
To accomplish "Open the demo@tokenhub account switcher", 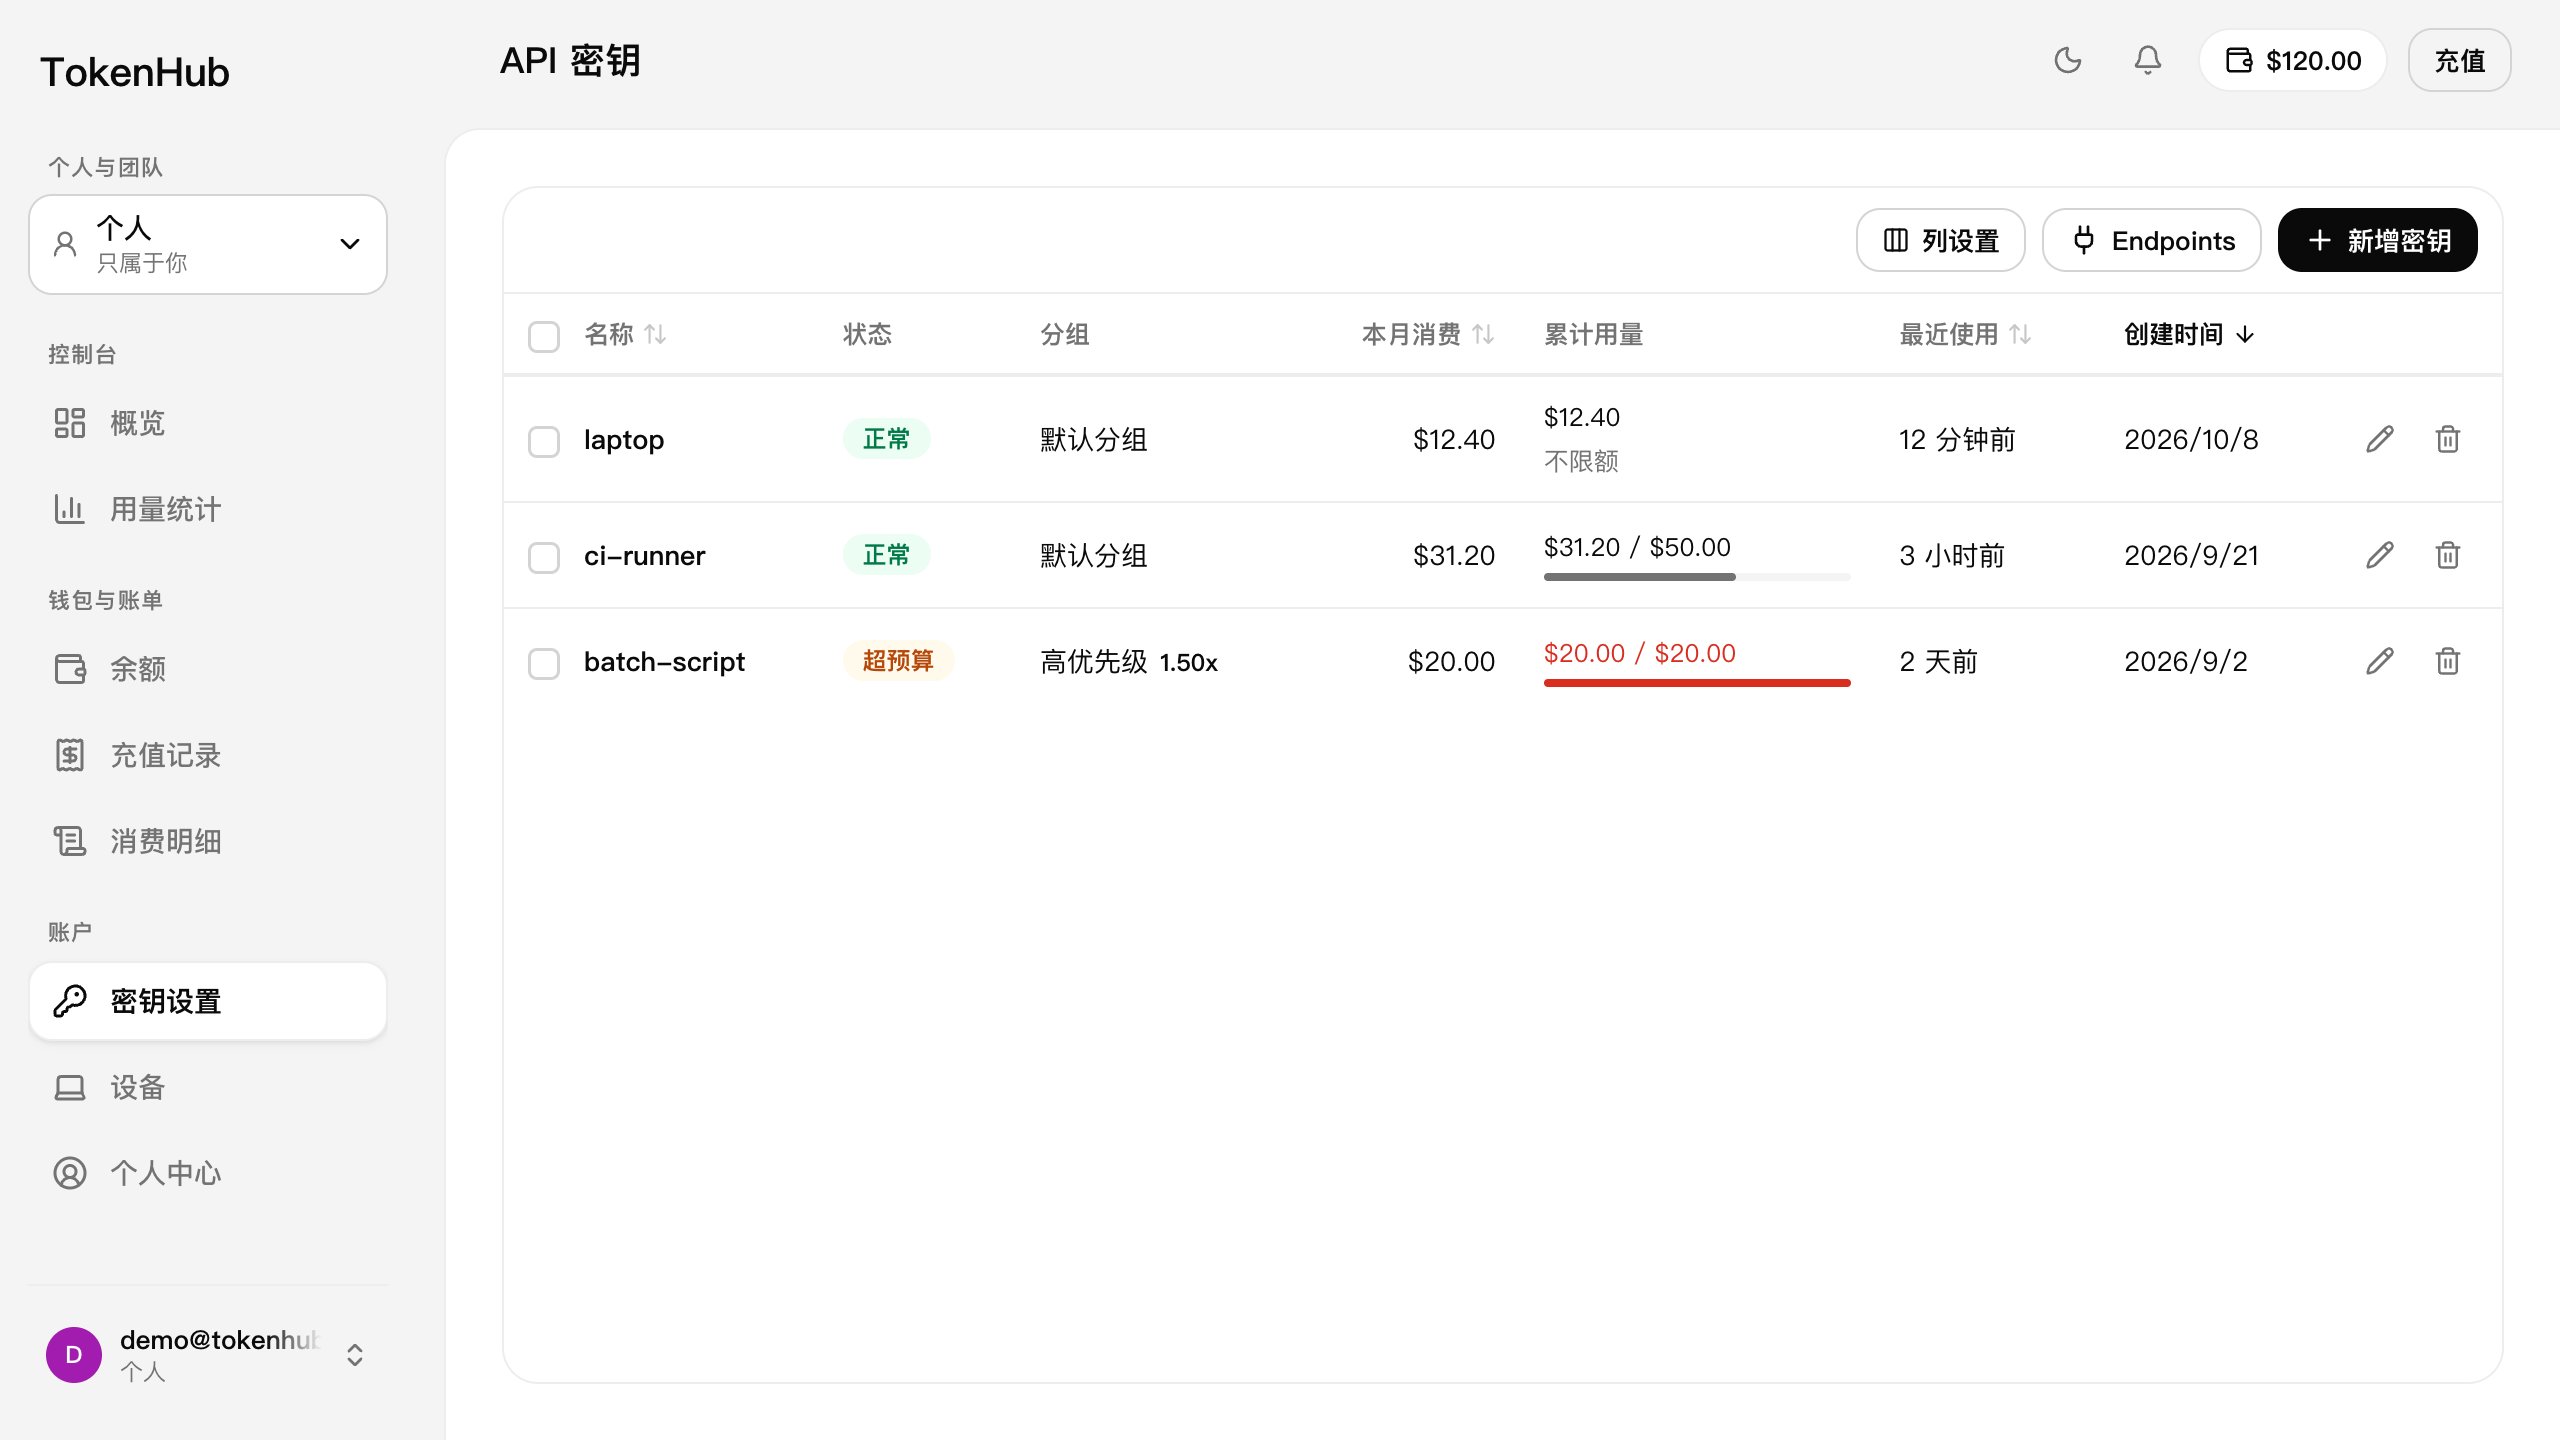I will [x=208, y=1355].
